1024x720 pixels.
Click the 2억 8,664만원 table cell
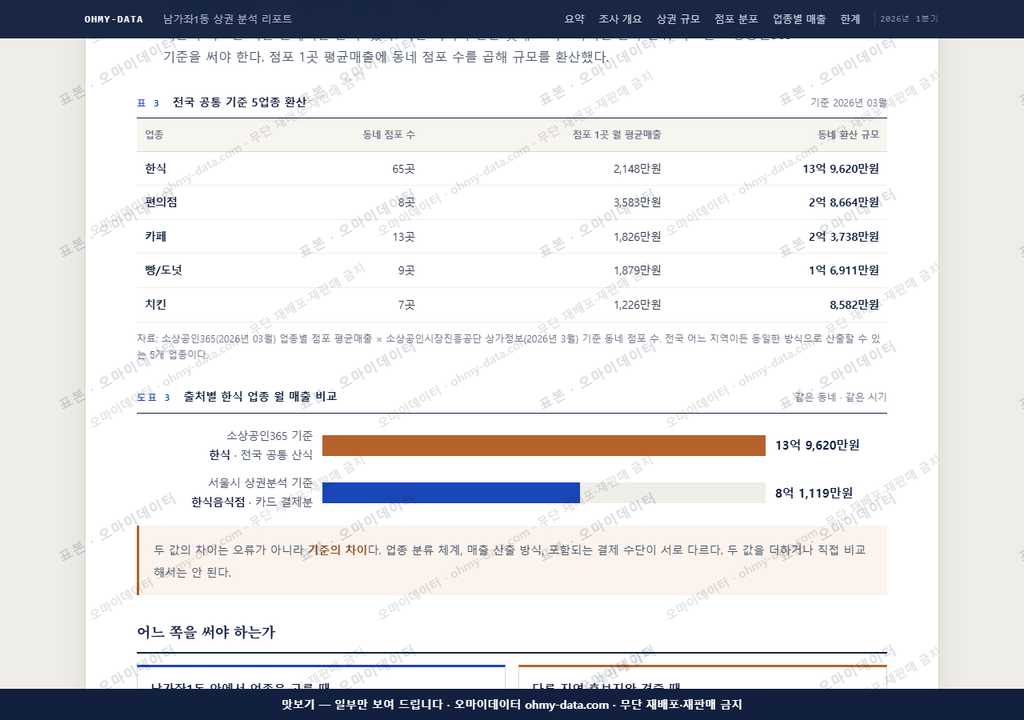coord(843,202)
